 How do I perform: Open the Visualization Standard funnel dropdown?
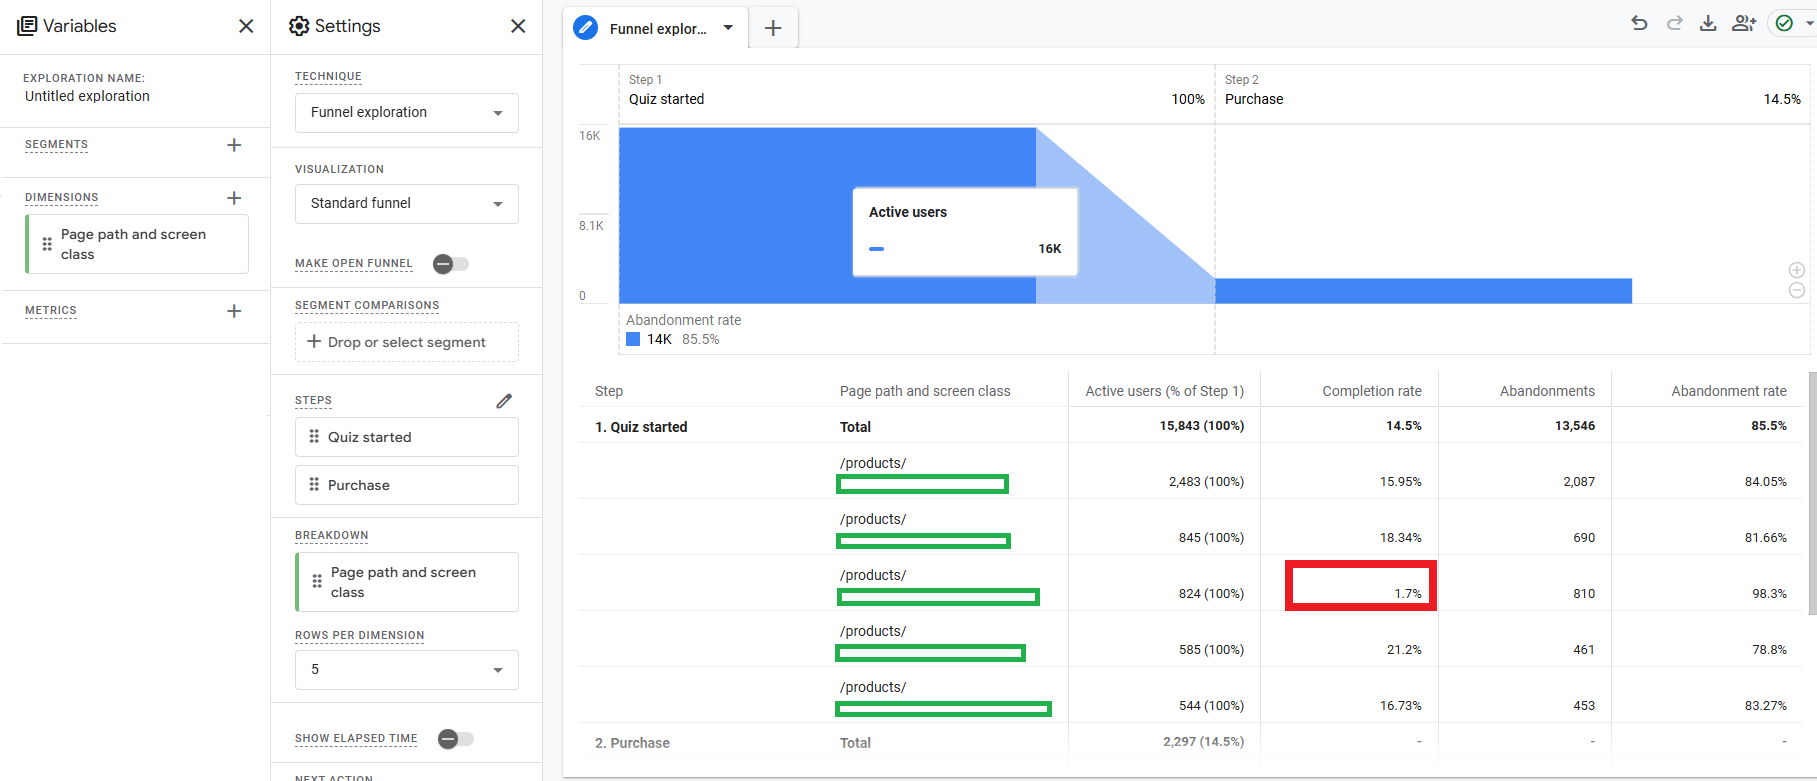pos(407,204)
